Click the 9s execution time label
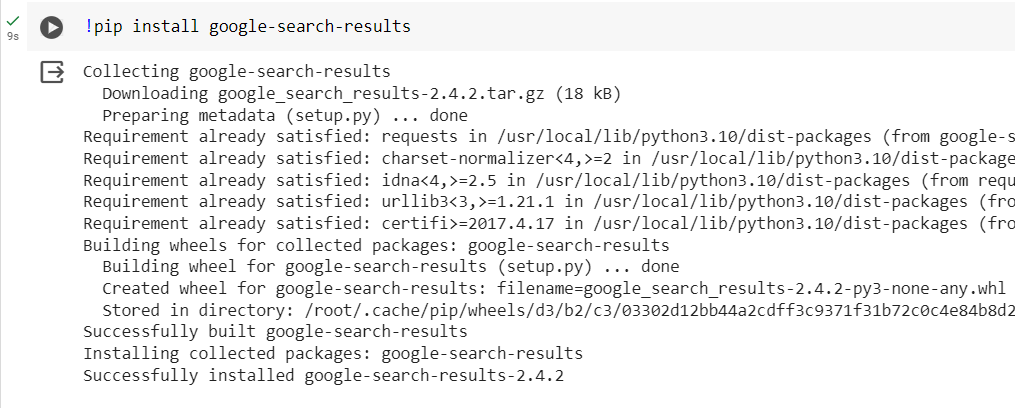1015x408 pixels. click(x=12, y=36)
